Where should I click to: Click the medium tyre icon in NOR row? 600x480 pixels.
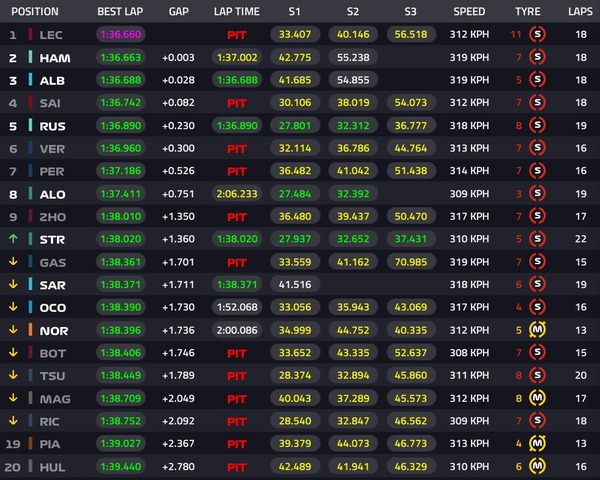coord(537,330)
